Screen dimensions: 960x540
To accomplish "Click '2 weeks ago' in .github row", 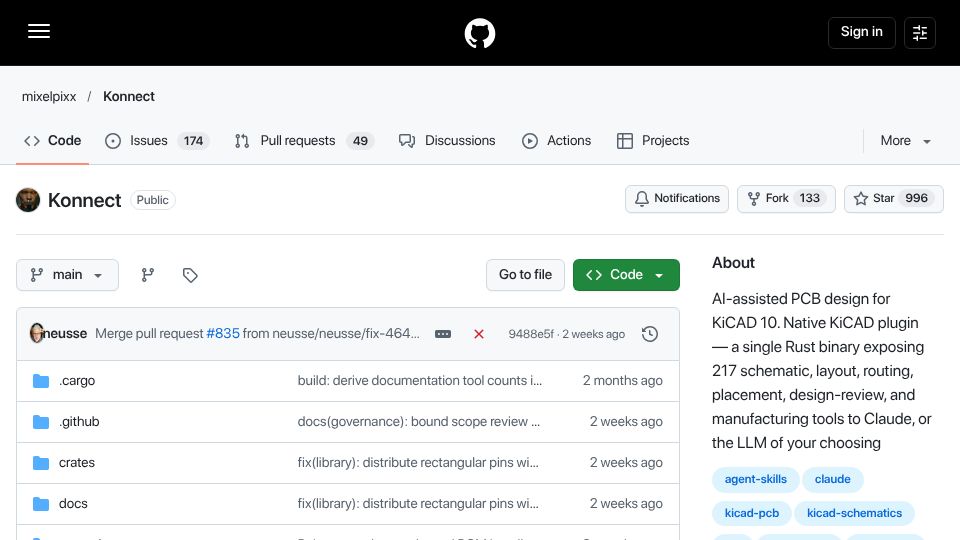I will click(x=626, y=422).
